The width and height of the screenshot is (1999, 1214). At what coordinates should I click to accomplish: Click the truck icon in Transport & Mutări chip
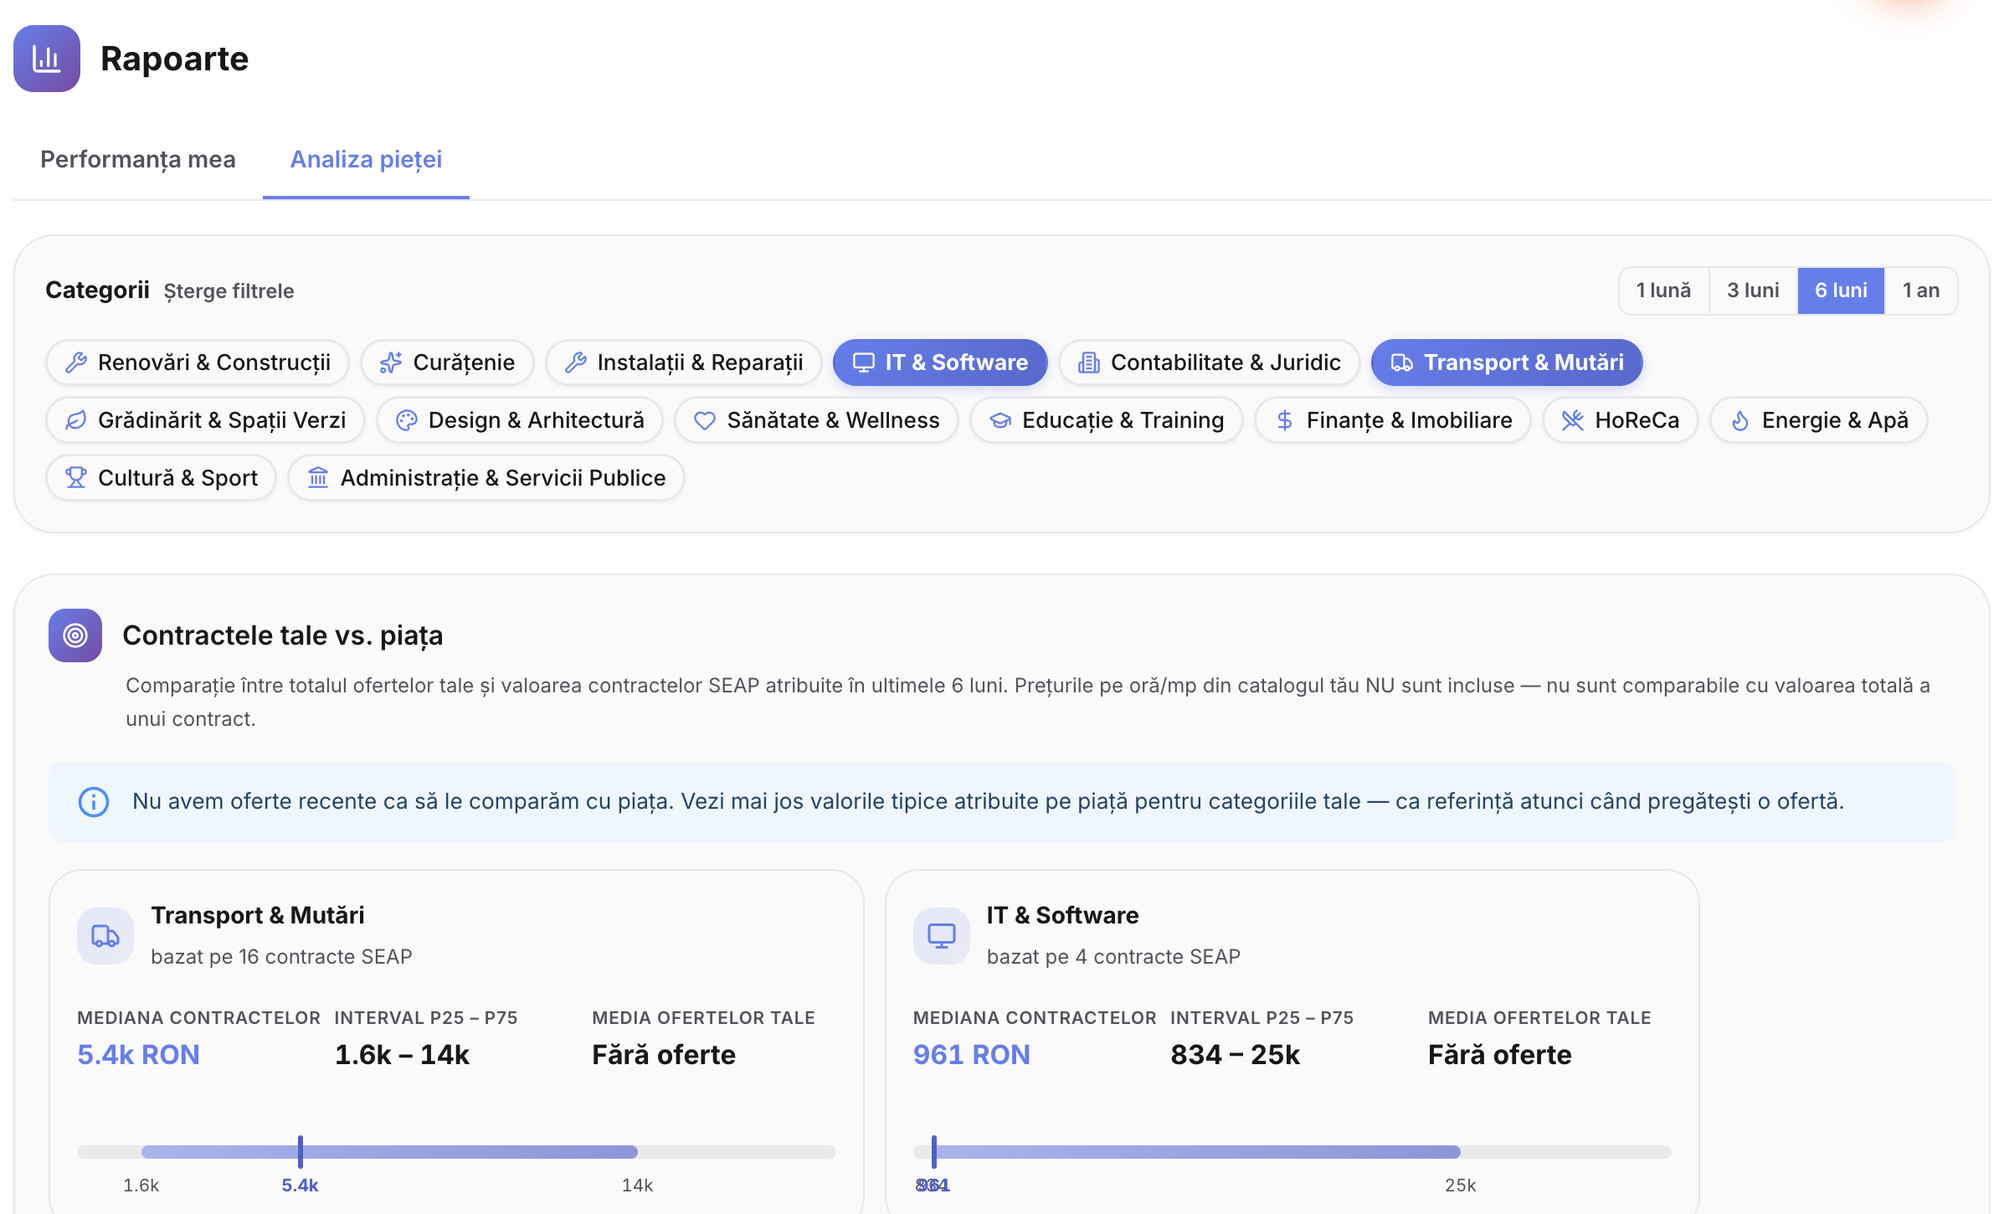1402,363
